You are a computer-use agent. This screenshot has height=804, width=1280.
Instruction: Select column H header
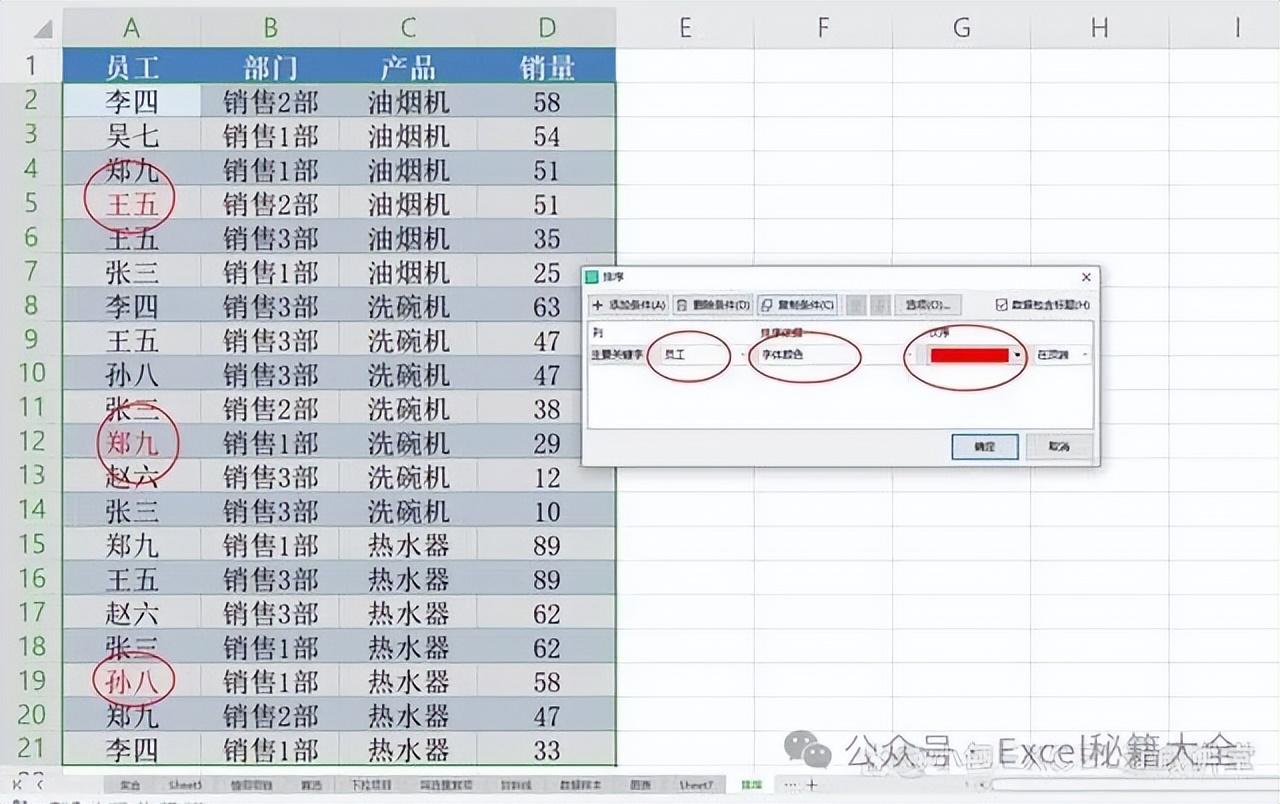click(1099, 28)
